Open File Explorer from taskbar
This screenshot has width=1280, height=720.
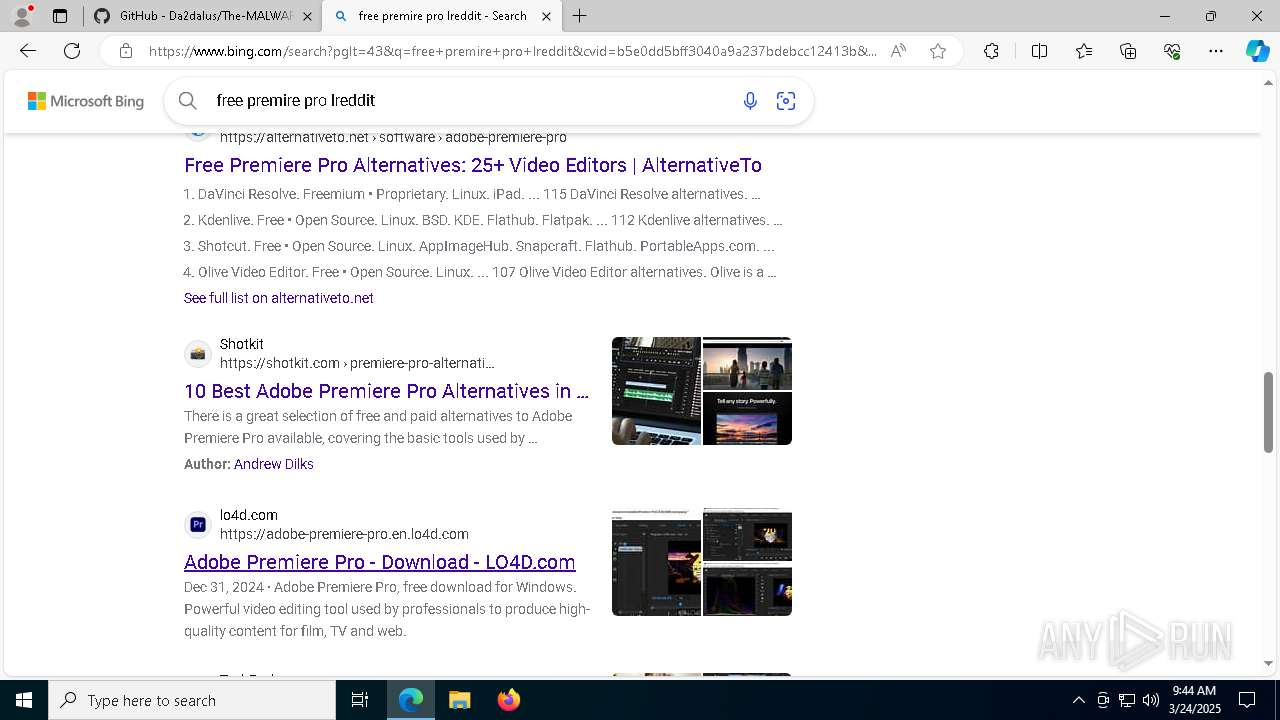pyautogui.click(x=459, y=700)
